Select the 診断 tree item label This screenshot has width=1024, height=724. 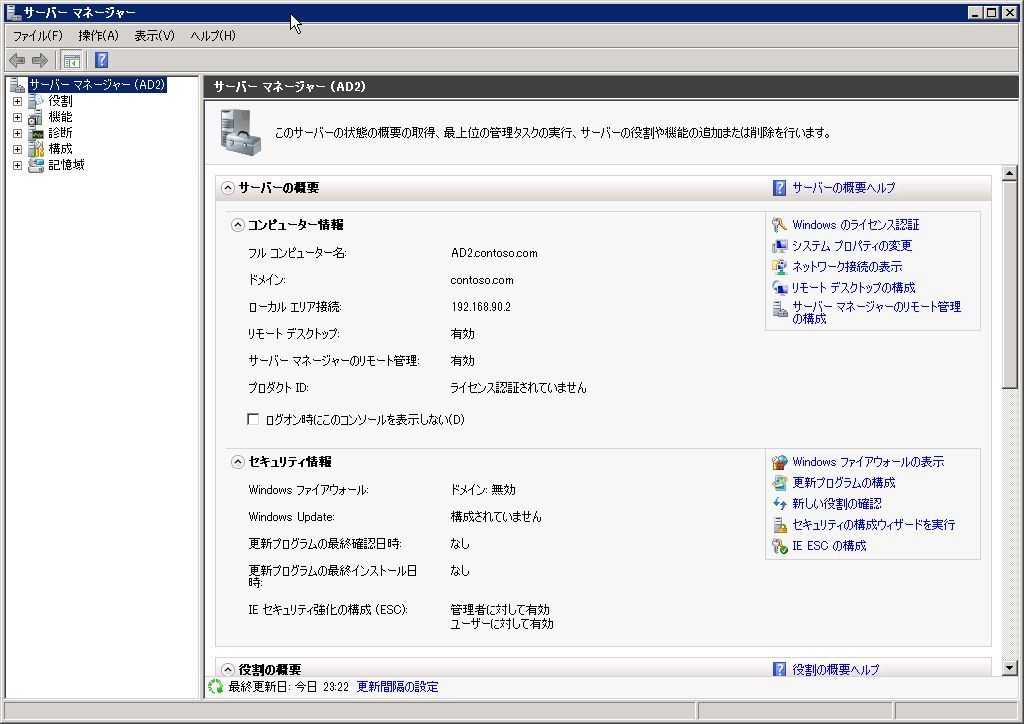[60, 133]
